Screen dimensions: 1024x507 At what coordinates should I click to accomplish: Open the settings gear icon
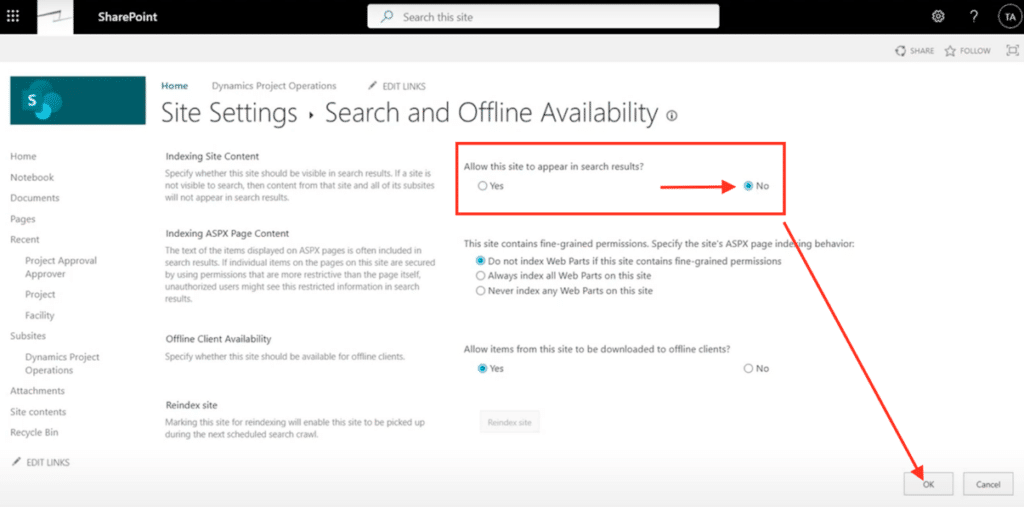pyautogui.click(x=938, y=17)
